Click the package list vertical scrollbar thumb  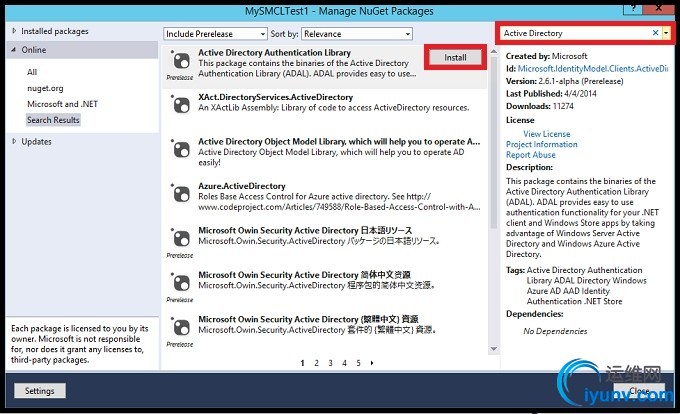494,142
